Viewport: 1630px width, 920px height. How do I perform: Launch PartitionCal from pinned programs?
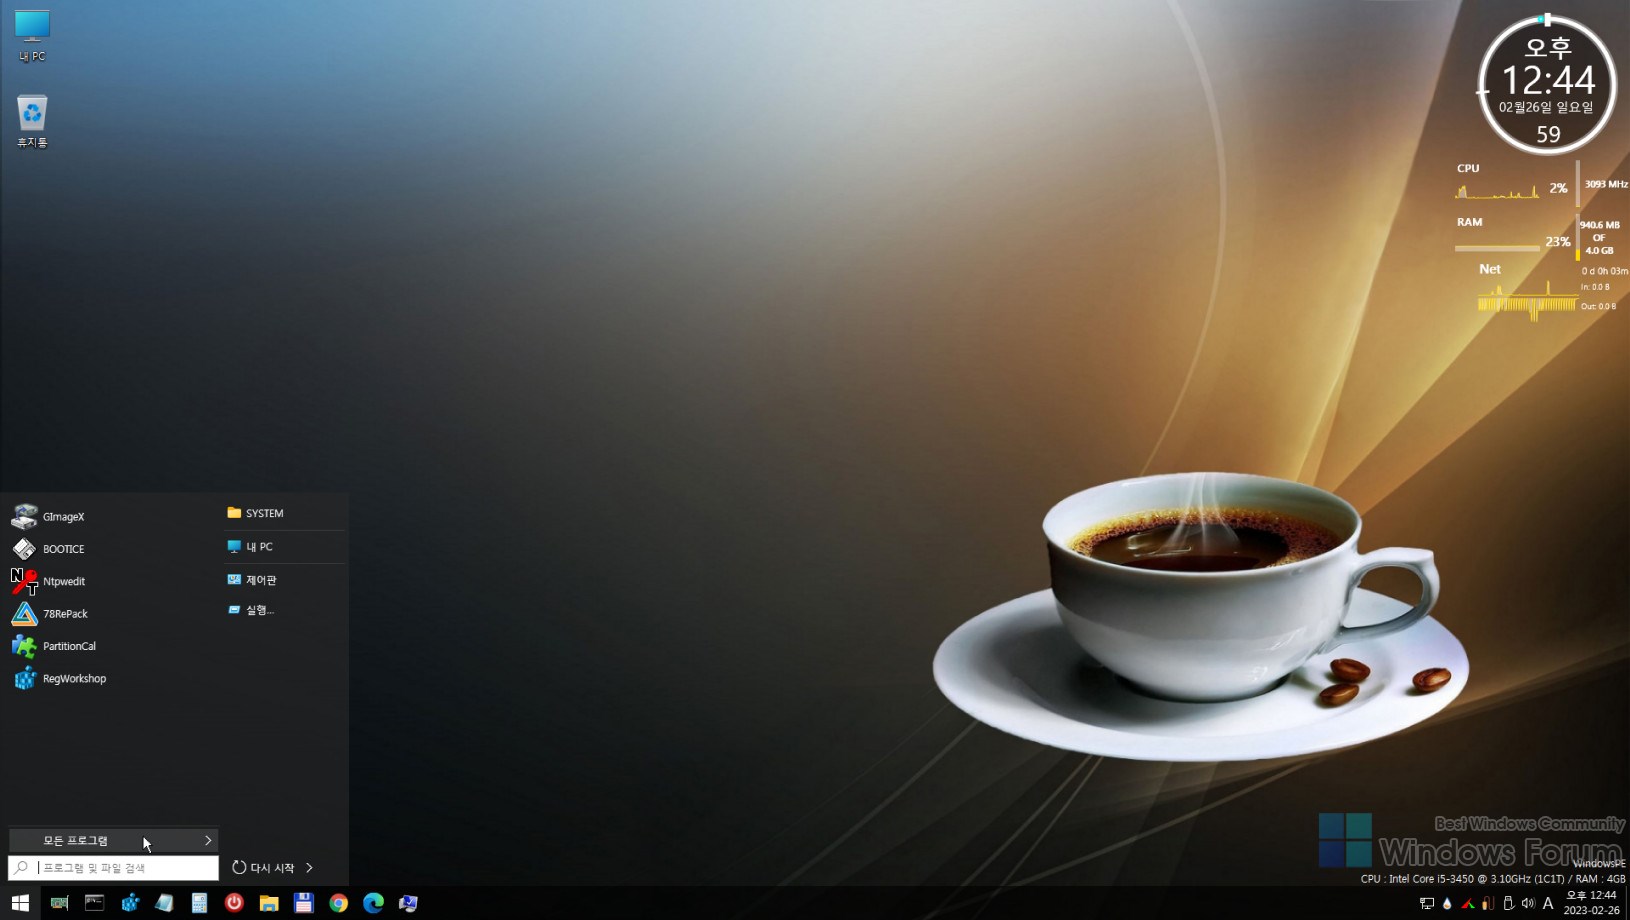pyautogui.click(x=113, y=646)
